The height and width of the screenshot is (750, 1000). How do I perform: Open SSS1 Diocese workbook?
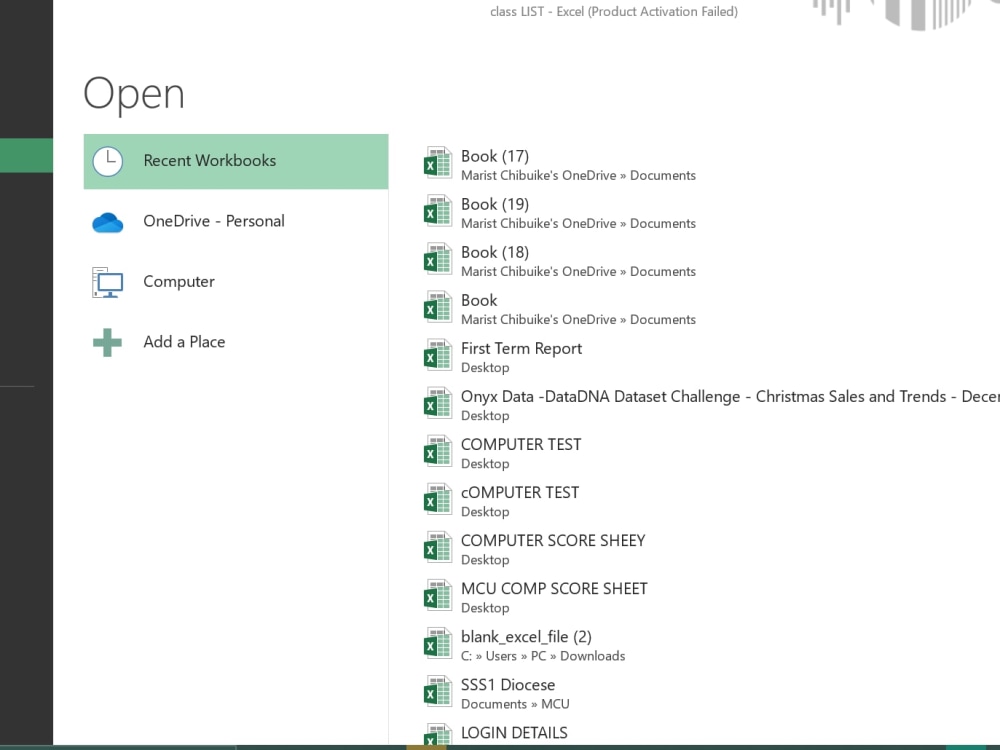click(508, 685)
